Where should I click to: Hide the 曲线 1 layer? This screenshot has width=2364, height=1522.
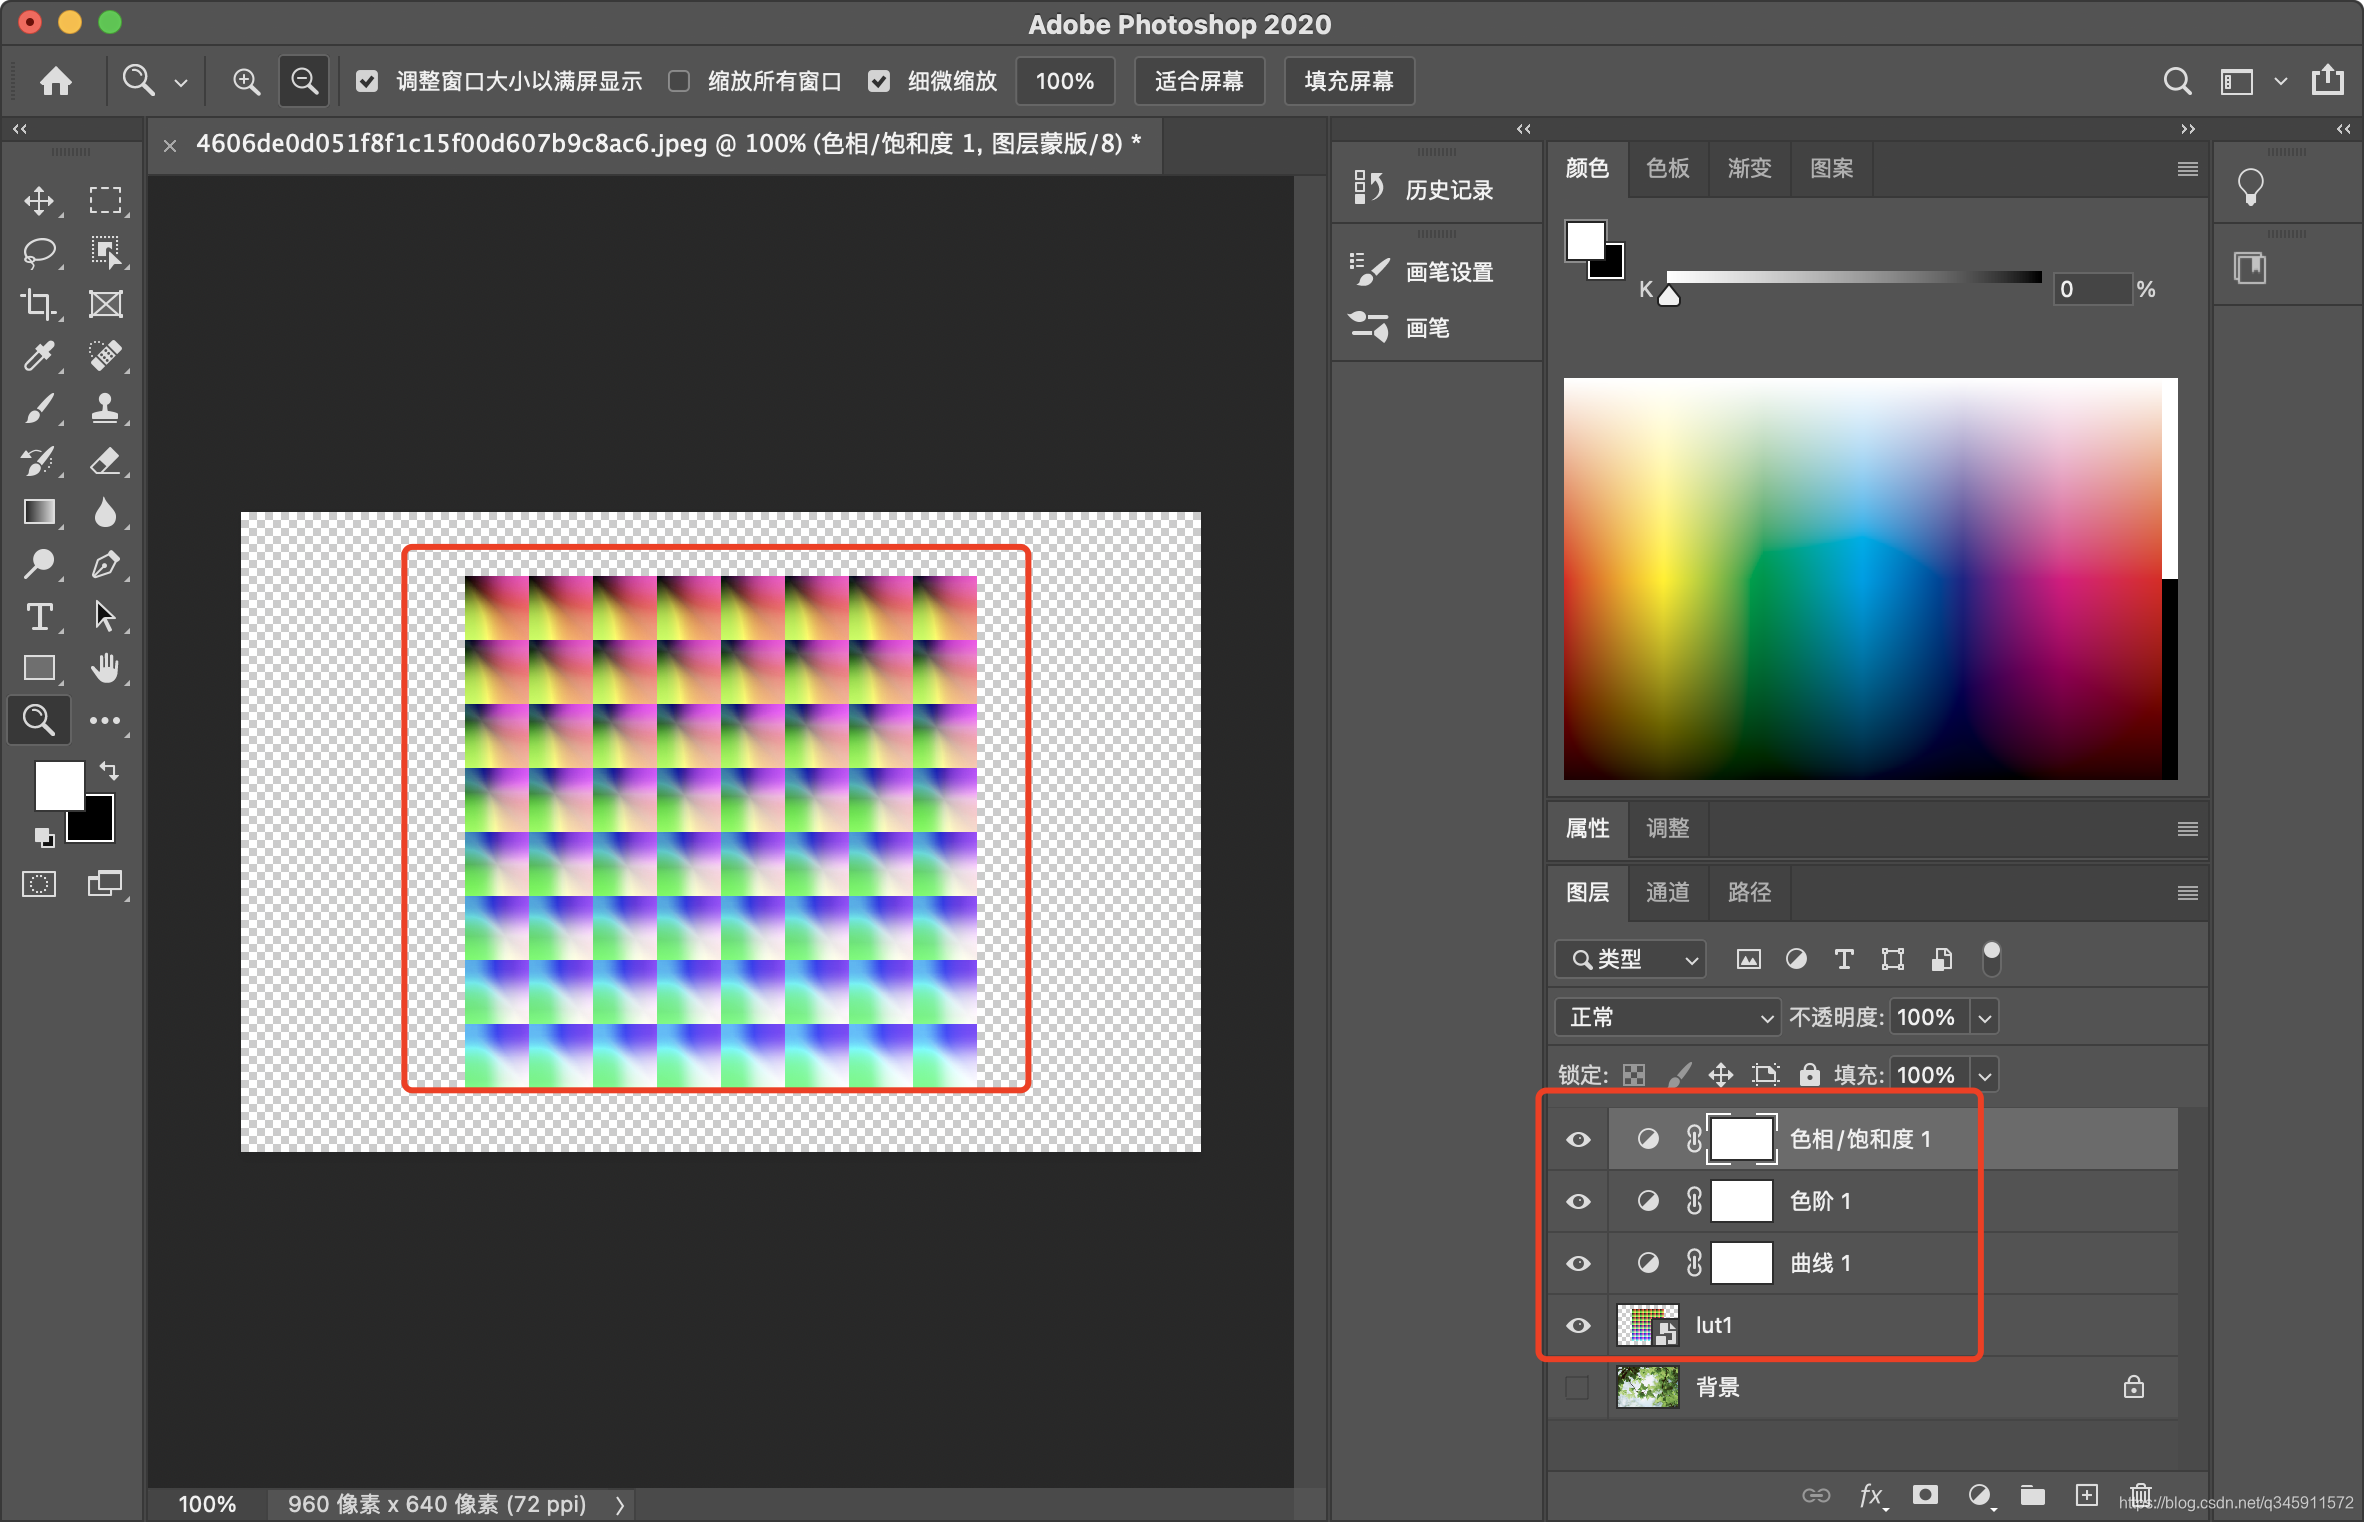pyautogui.click(x=1578, y=1263)
